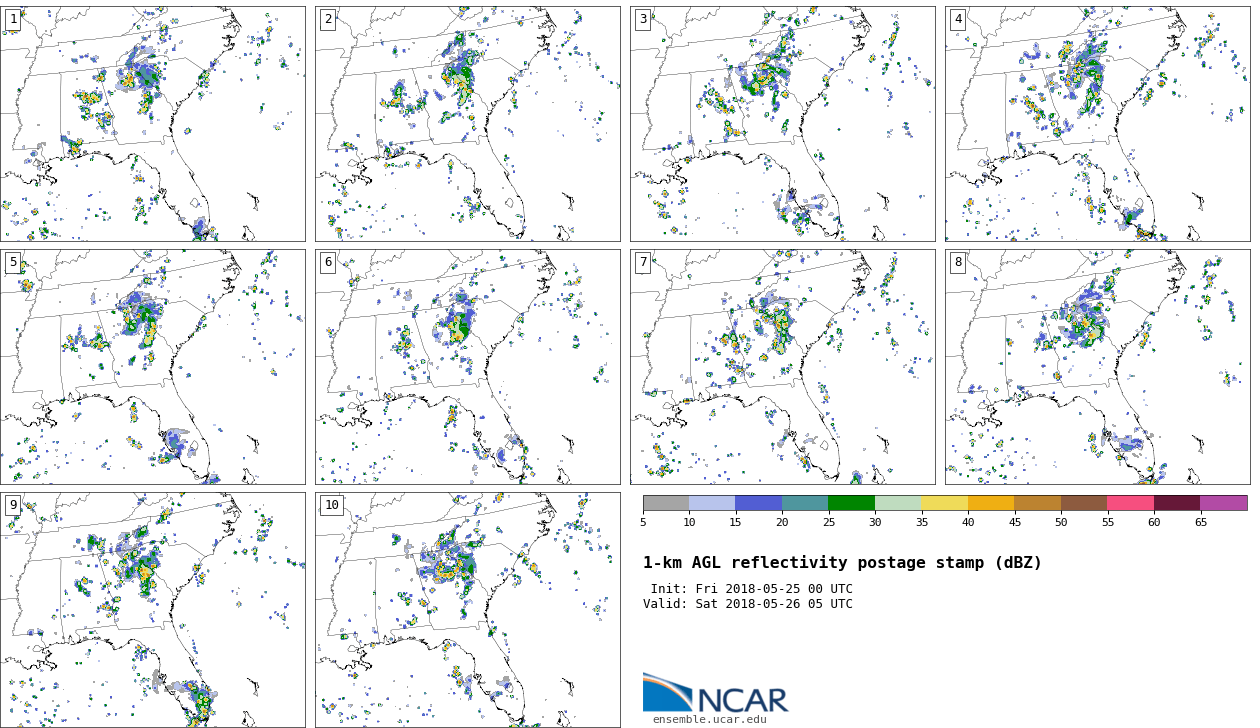This screenshot has width=1260, height=728.
Task: Pick ensemble member 7 map panel
Action: [782, 366]
